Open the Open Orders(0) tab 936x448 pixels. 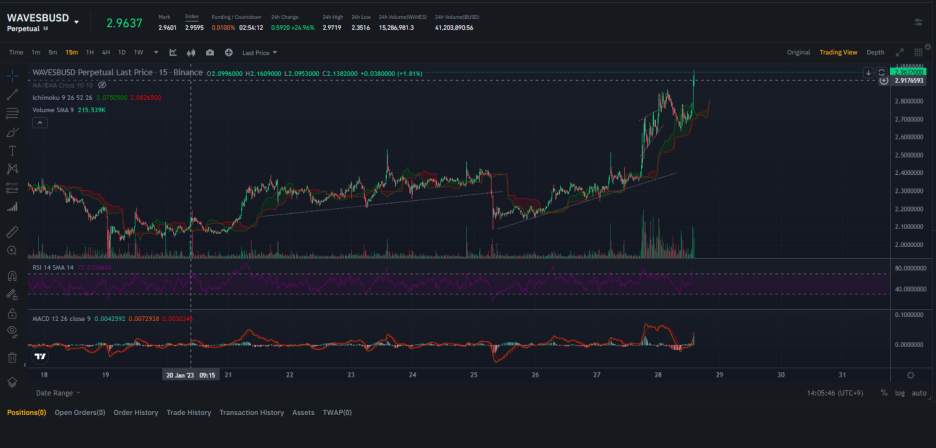click(x=80, y=413)
